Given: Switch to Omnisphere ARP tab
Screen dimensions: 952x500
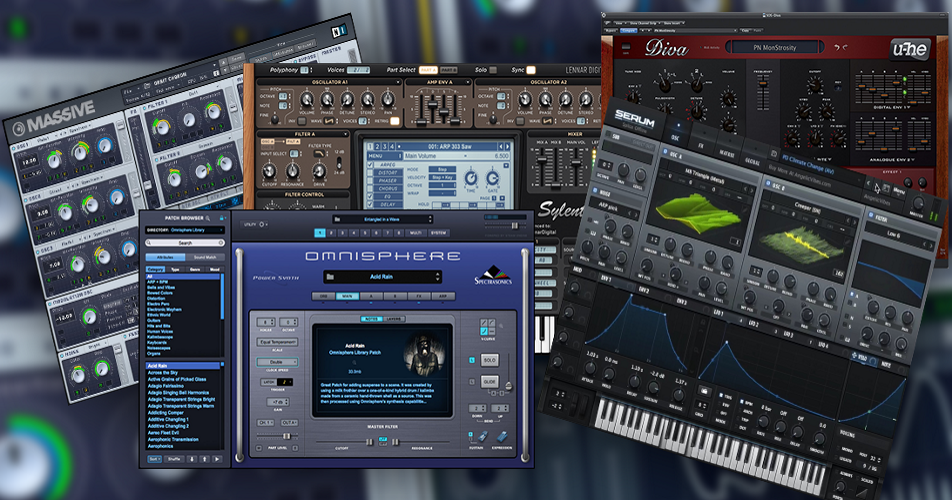Looking at the screenshot, I should (443, 296).
